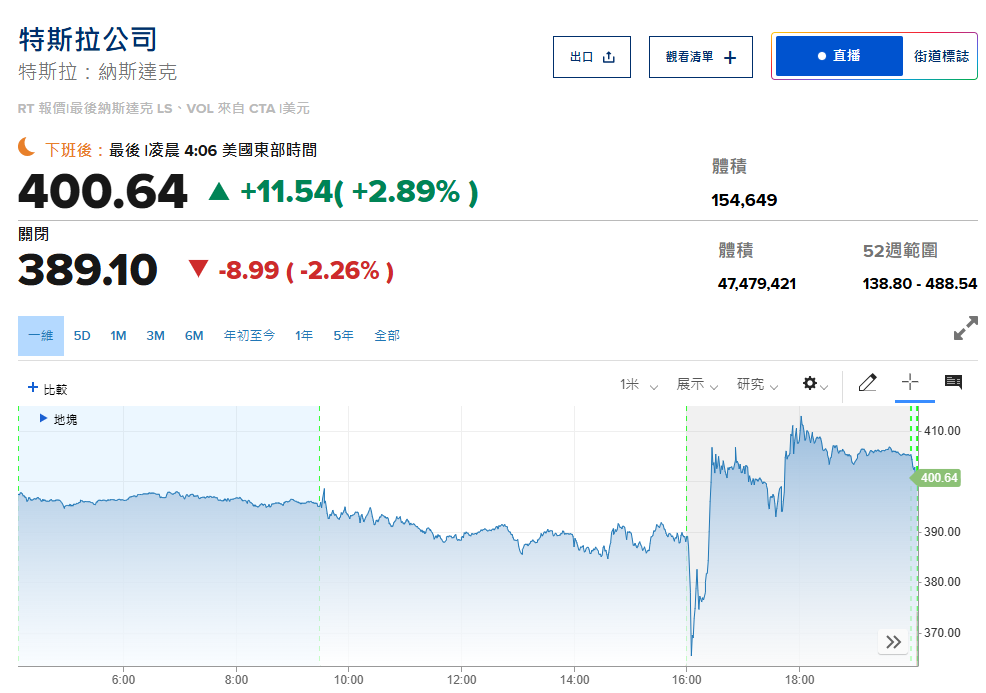Click the 直播 live button

coord(839,56)
